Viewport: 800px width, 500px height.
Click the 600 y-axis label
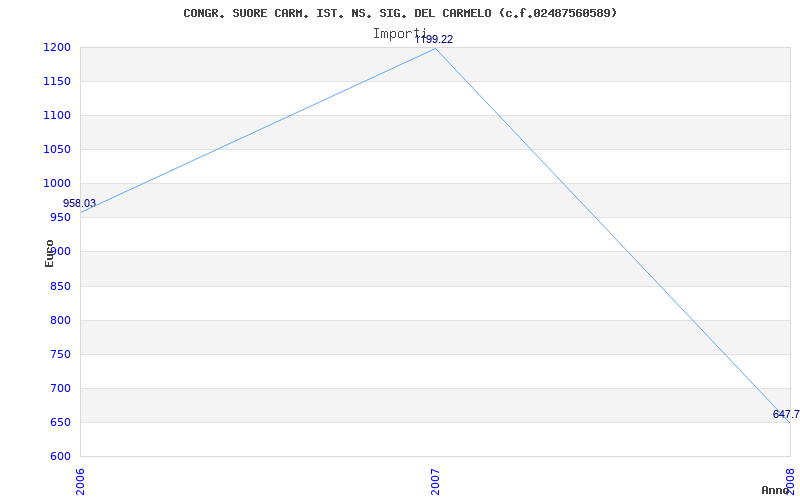[60, 457]
